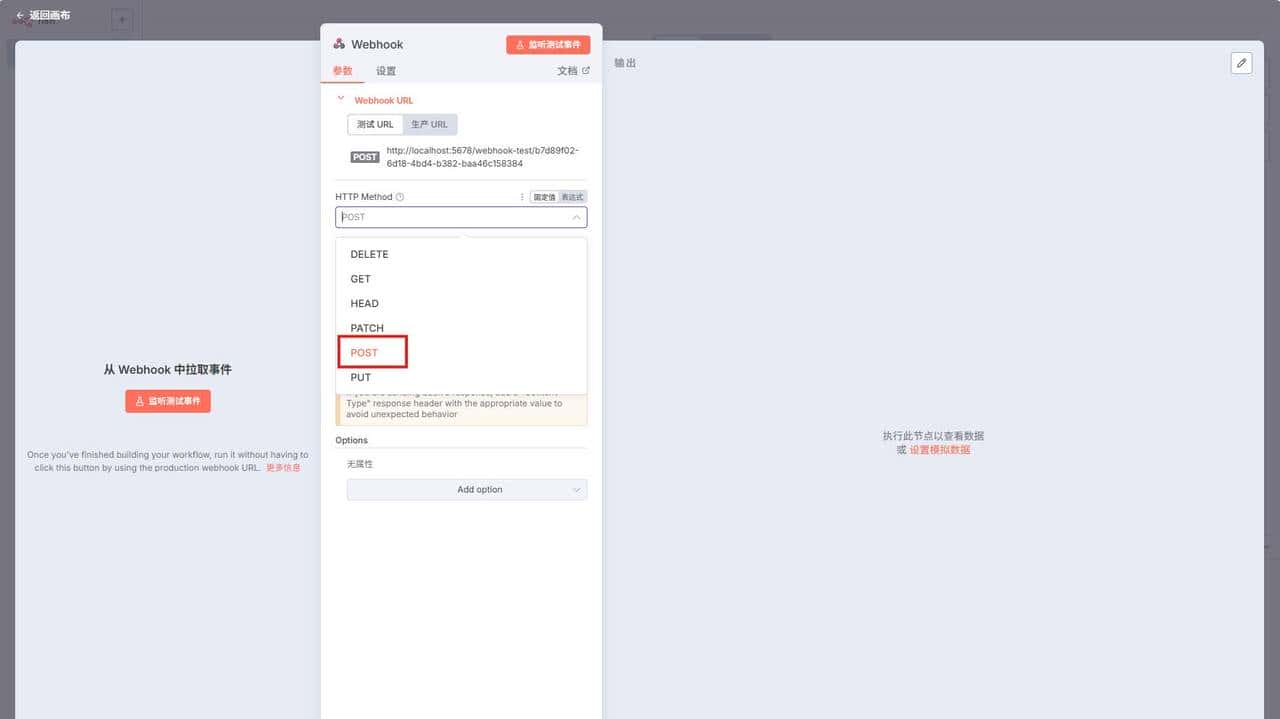Select the 参数 tab
The image size is (1280, 719).
[342, 71]
